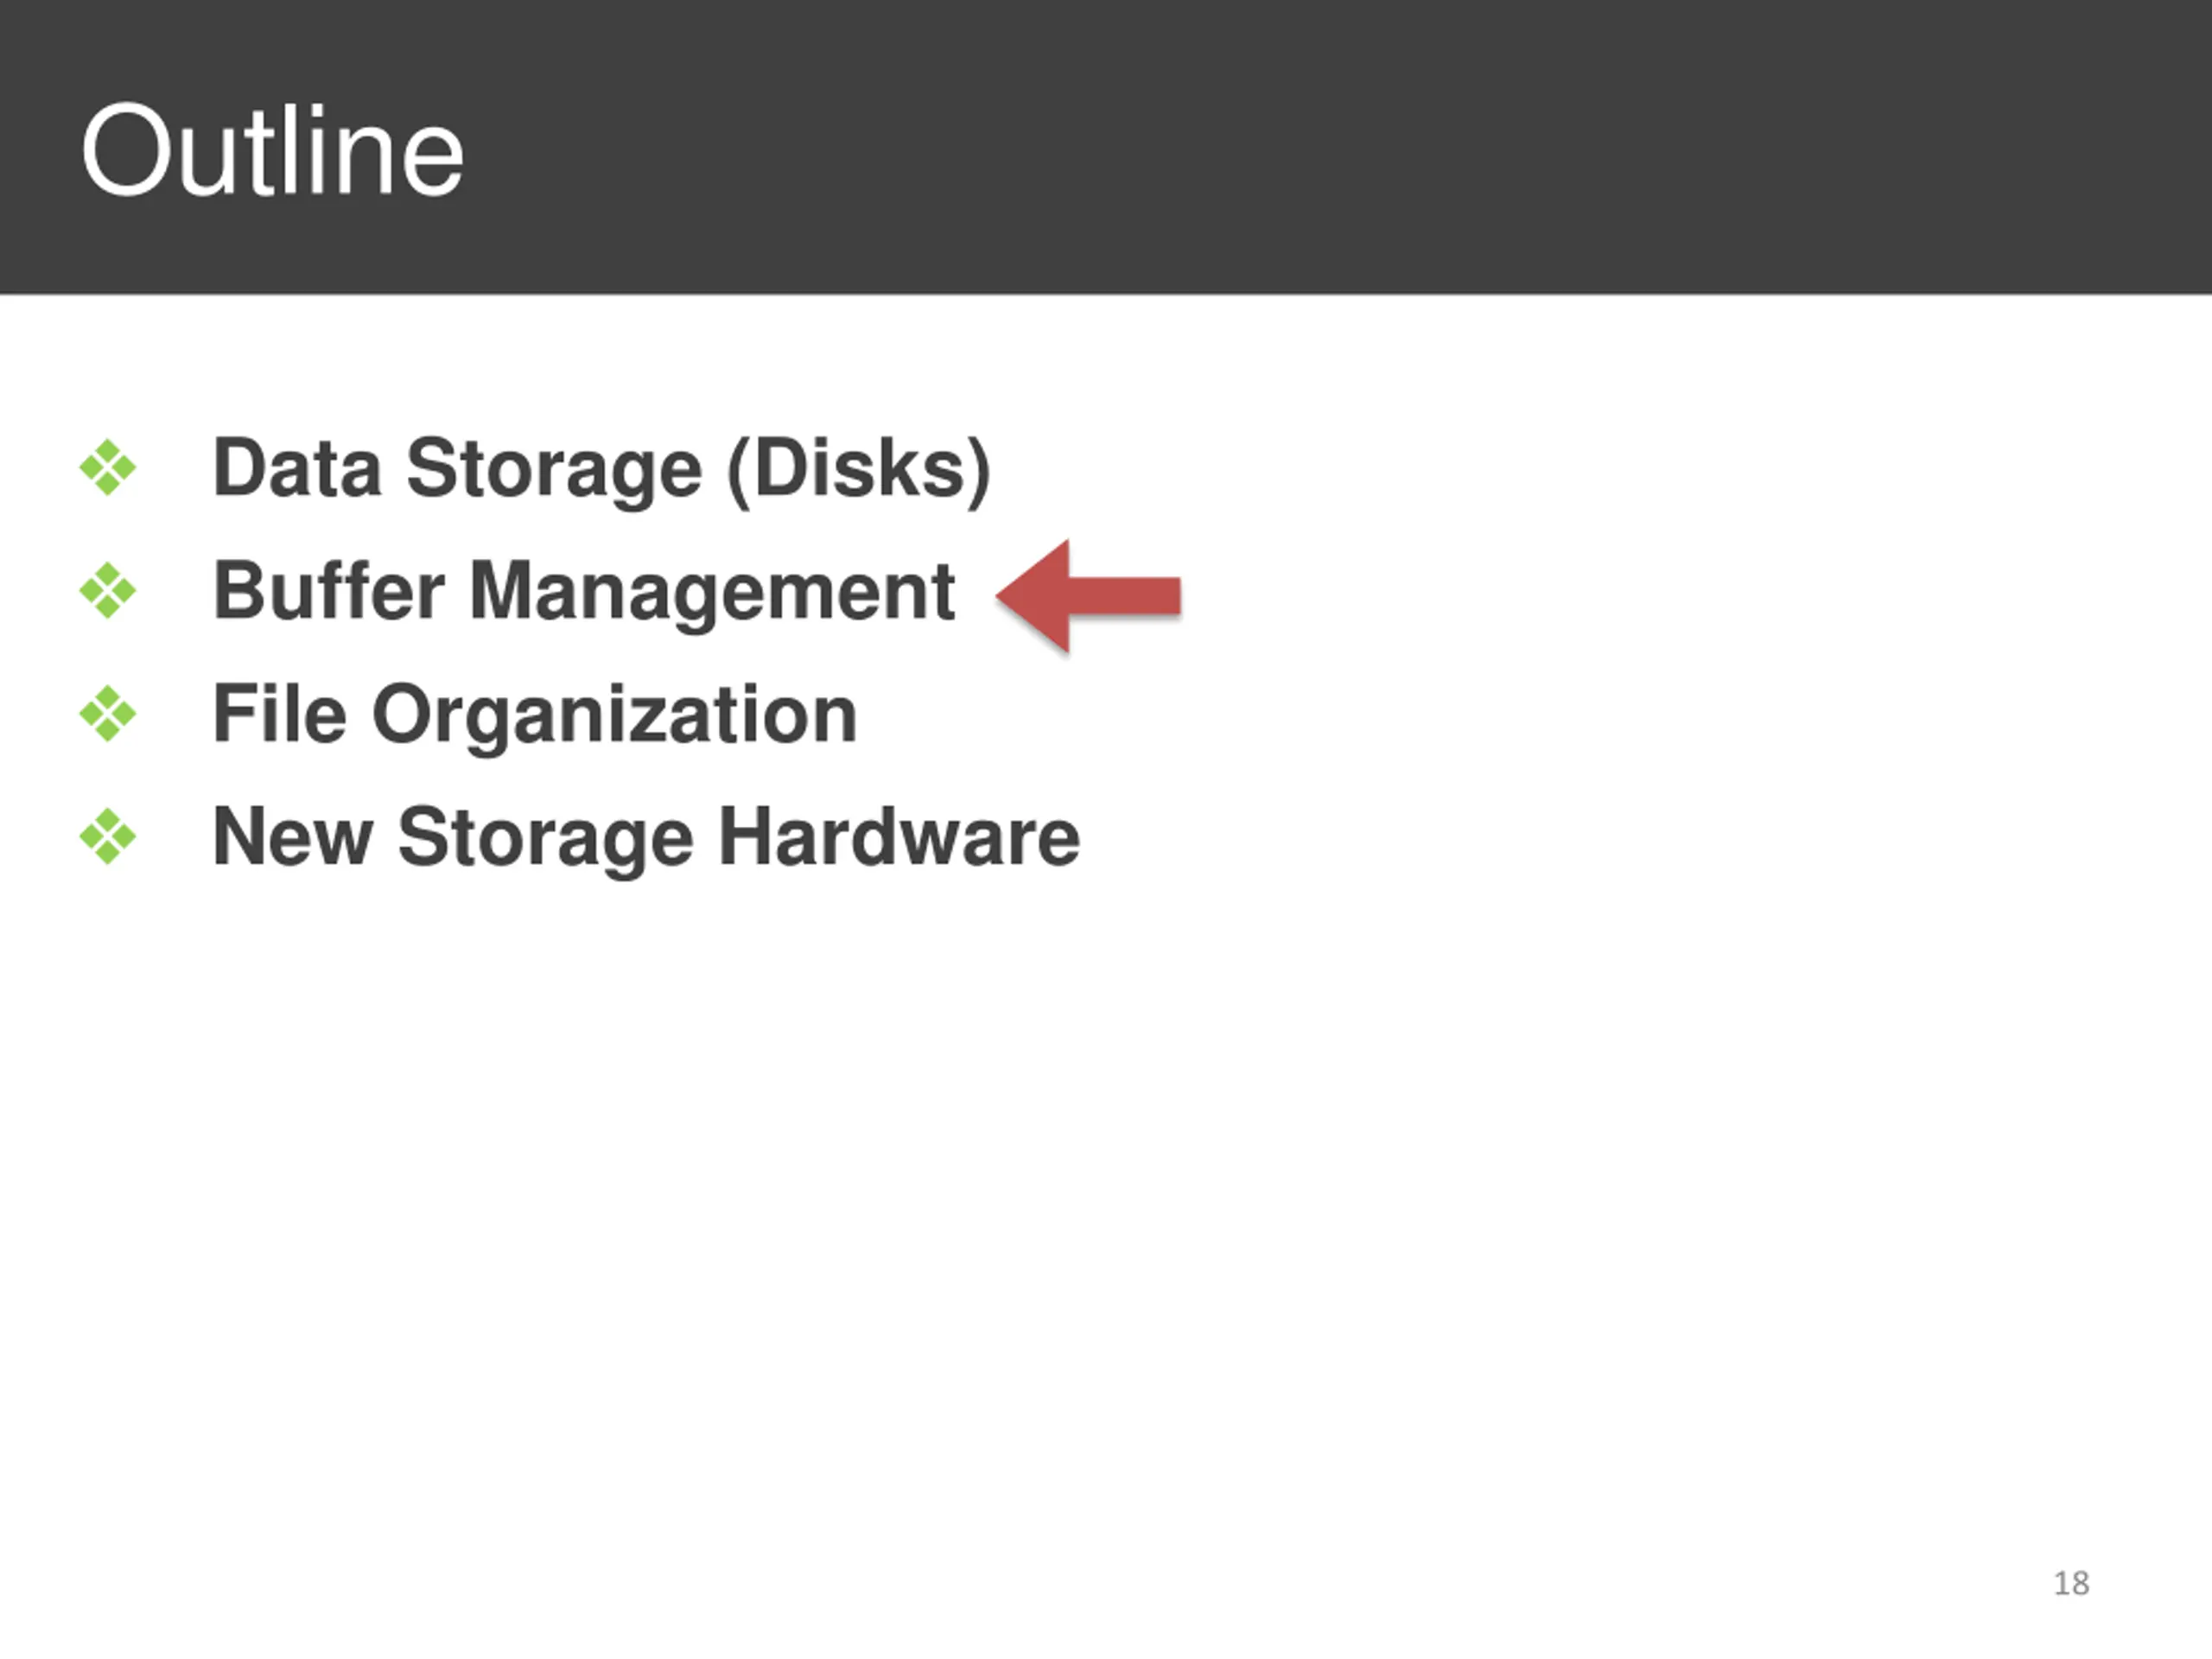The width and height of the screenshot is (2212, 1659).
Task: Select the New Storage Hardware bullet text
Action: [x=646, y=838]
